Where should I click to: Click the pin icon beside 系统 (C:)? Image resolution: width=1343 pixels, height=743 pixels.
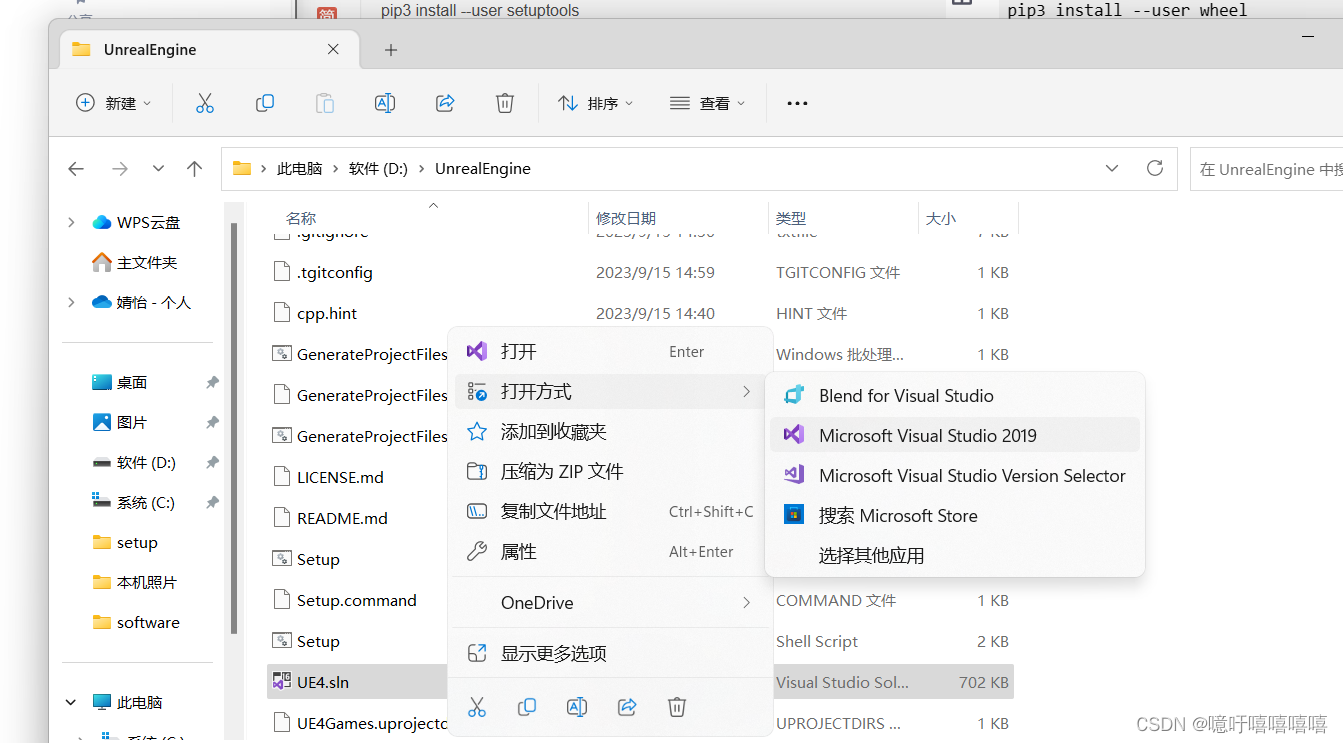pyautogui.click(x=212, y=503)
